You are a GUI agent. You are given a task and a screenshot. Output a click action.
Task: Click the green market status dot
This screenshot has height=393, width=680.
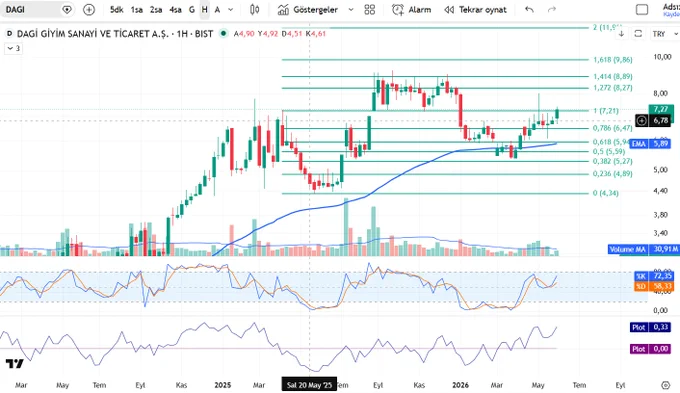pos(223,33)
